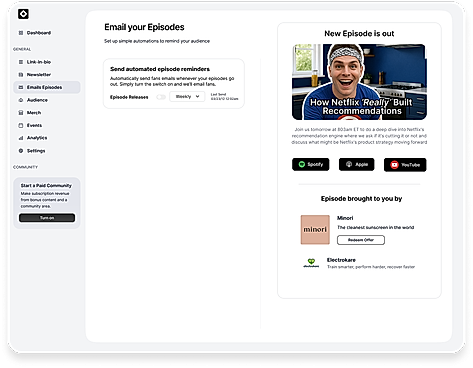The image size is (473, 368).
Task: Click the Electrokare sponsor name
Action: pyautogui.click(x=341, y=260)
